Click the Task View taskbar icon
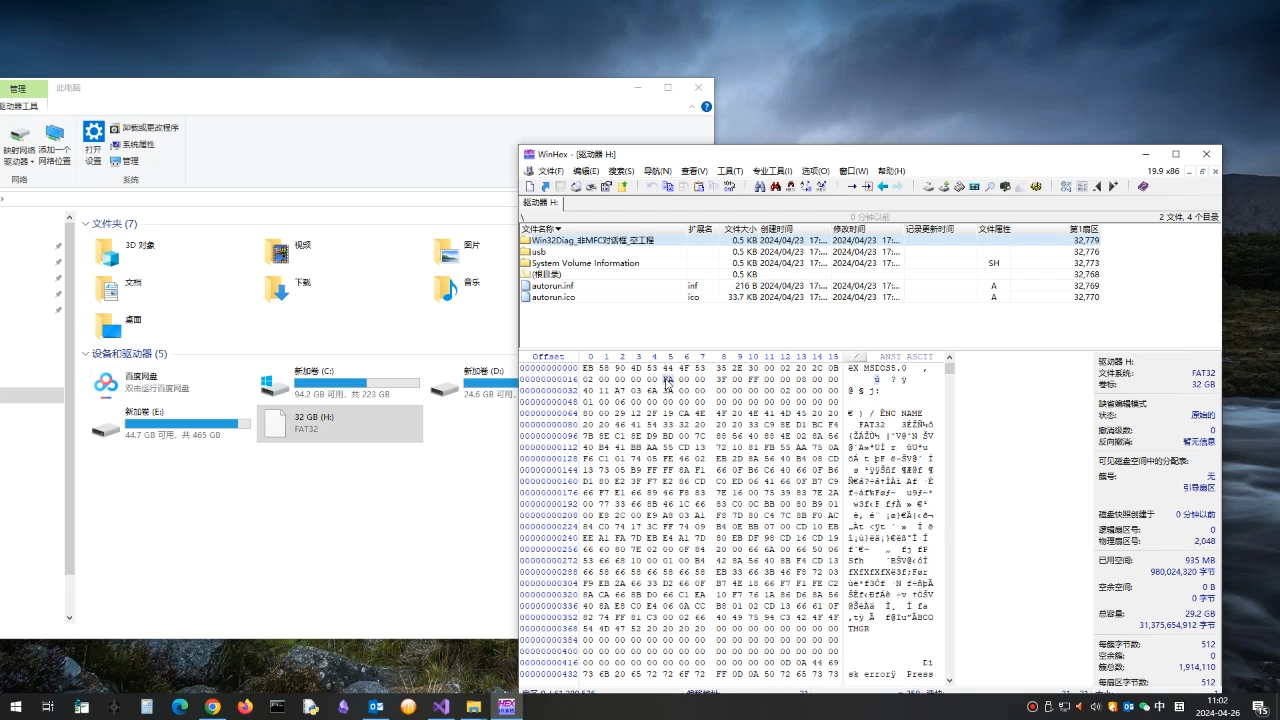Screen dimensions: 1280x720 click(x=47, y=706)
